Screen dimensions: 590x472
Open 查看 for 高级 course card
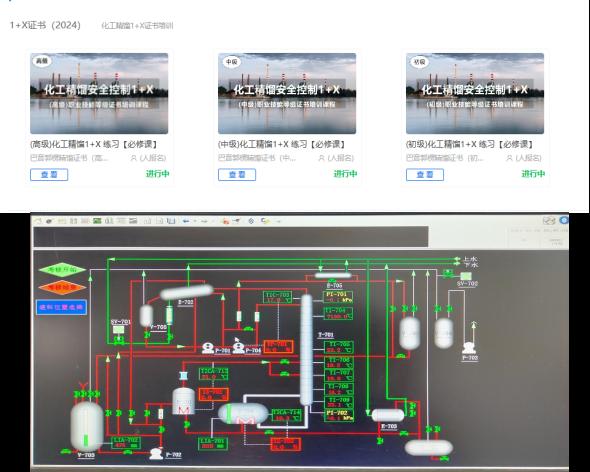pos(49,175)
